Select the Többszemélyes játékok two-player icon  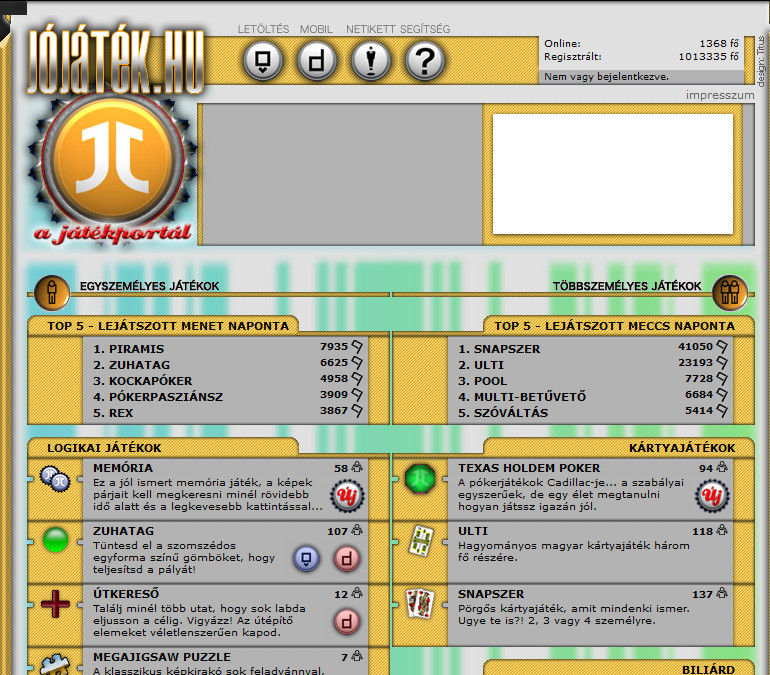pos(731,291)
